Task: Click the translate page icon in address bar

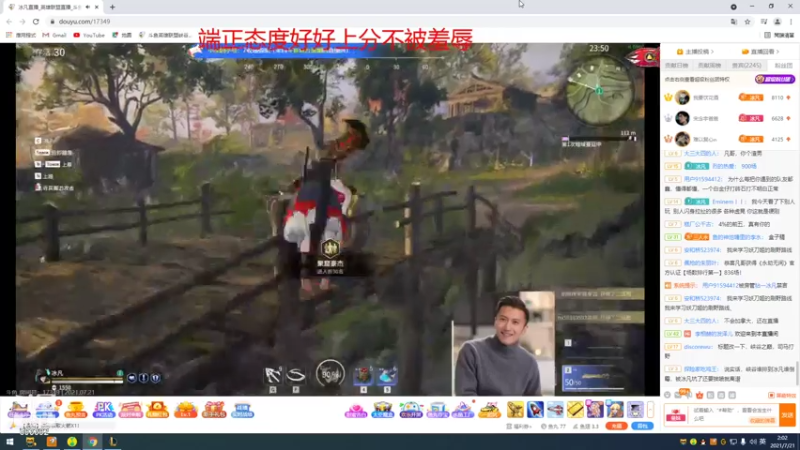Action: click(x=734, y=21)
